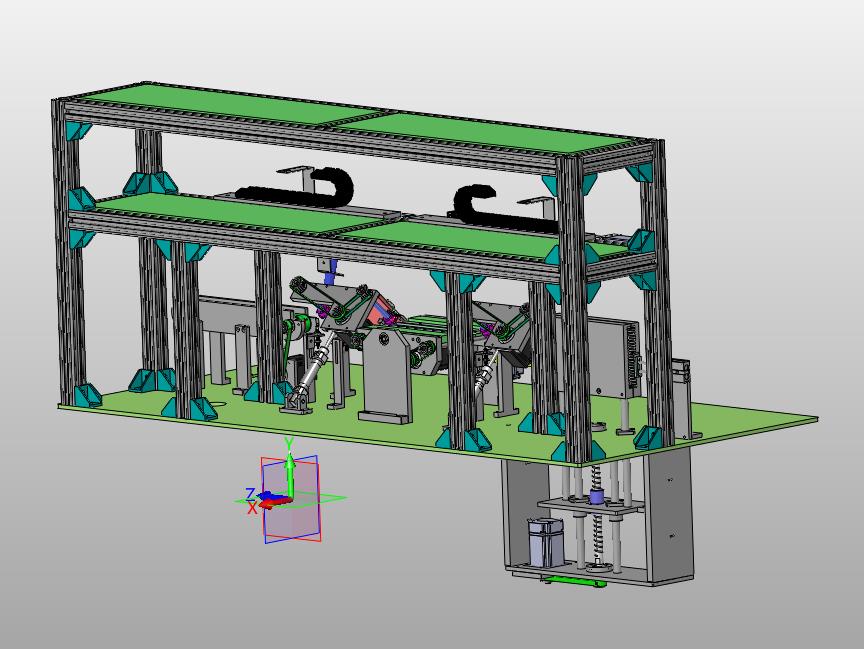Select the blue part below the middle shelf
864x649 pixels.
click(x=329, y=274)
